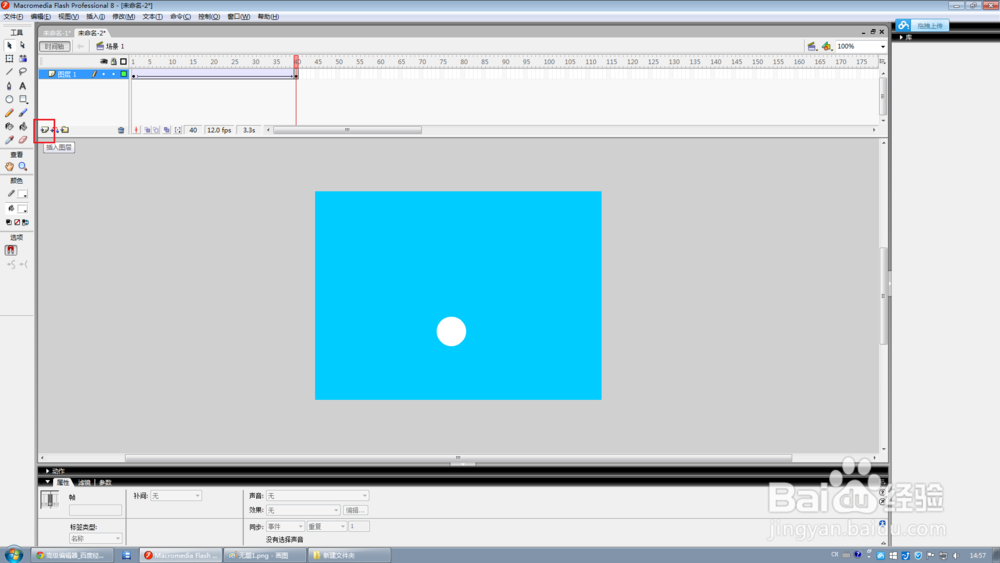The height and width of the screenshot is (563, 1000).
Task: Open the fill color swatch
Action: pyautogui.click(x=22, y=208)
